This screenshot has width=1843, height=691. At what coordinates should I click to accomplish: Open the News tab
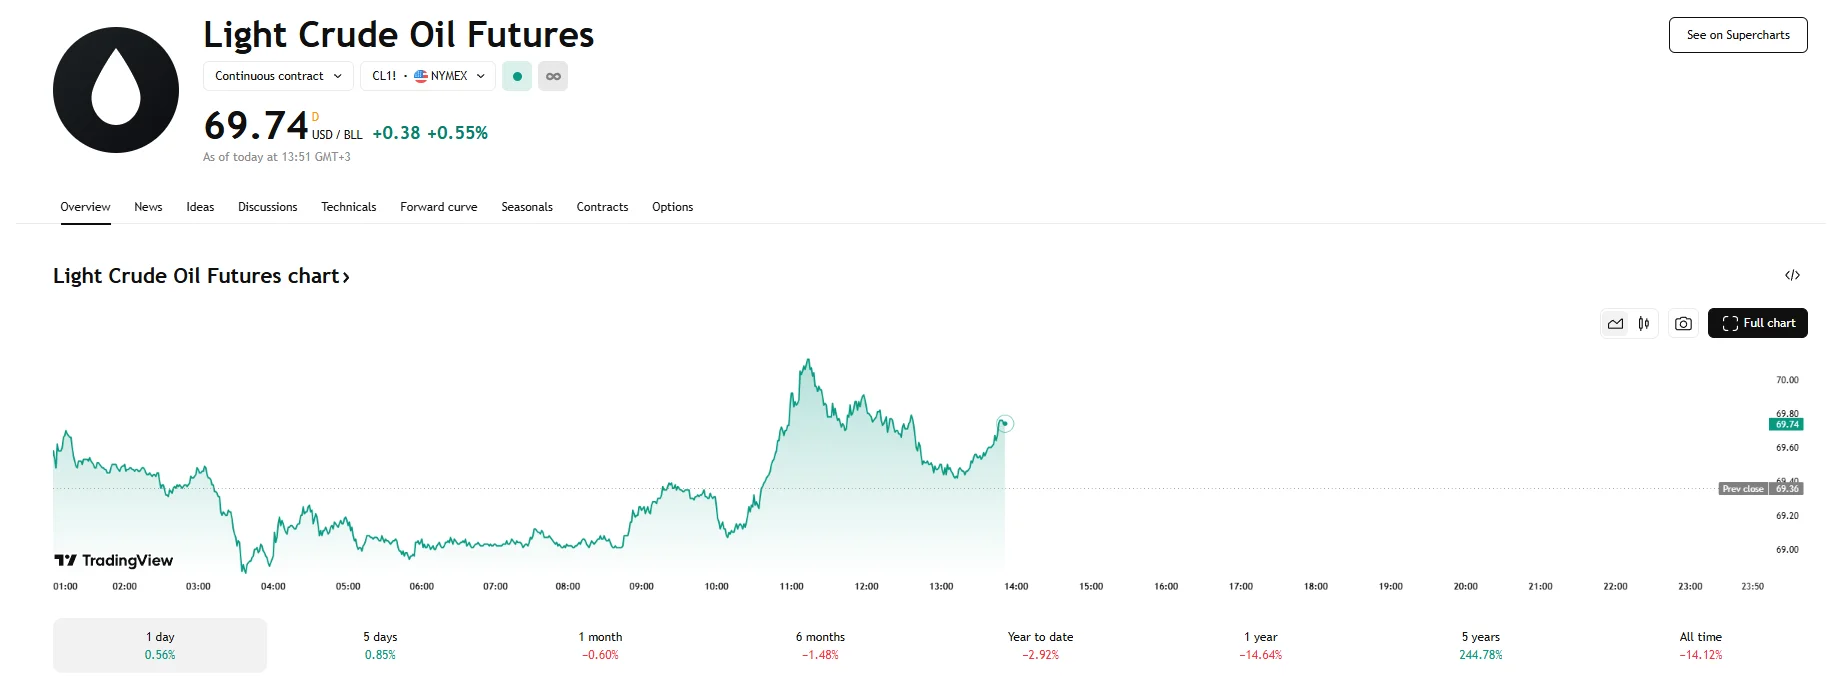tap(148, 207)
